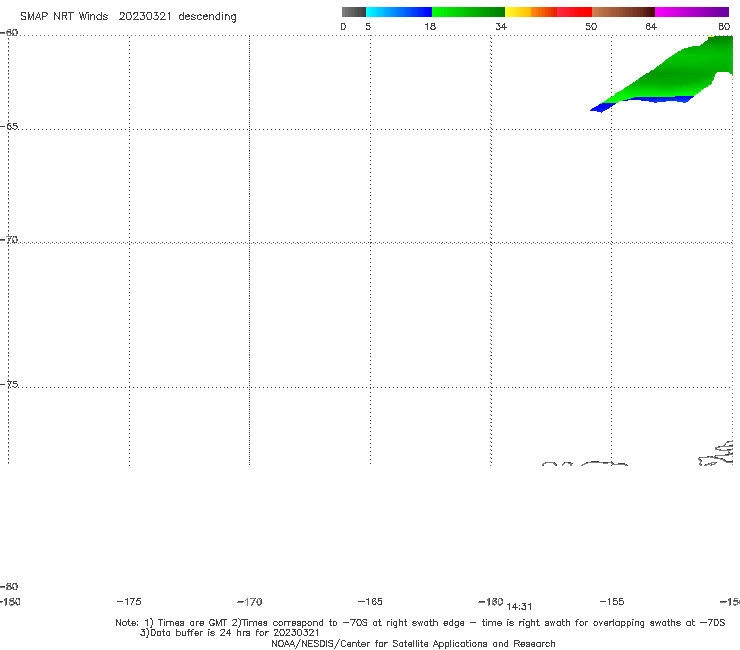This screenshot has width=740, height=650.
Task: Pick the yellow-orange segment of the color bar
Action: point(531,12)
